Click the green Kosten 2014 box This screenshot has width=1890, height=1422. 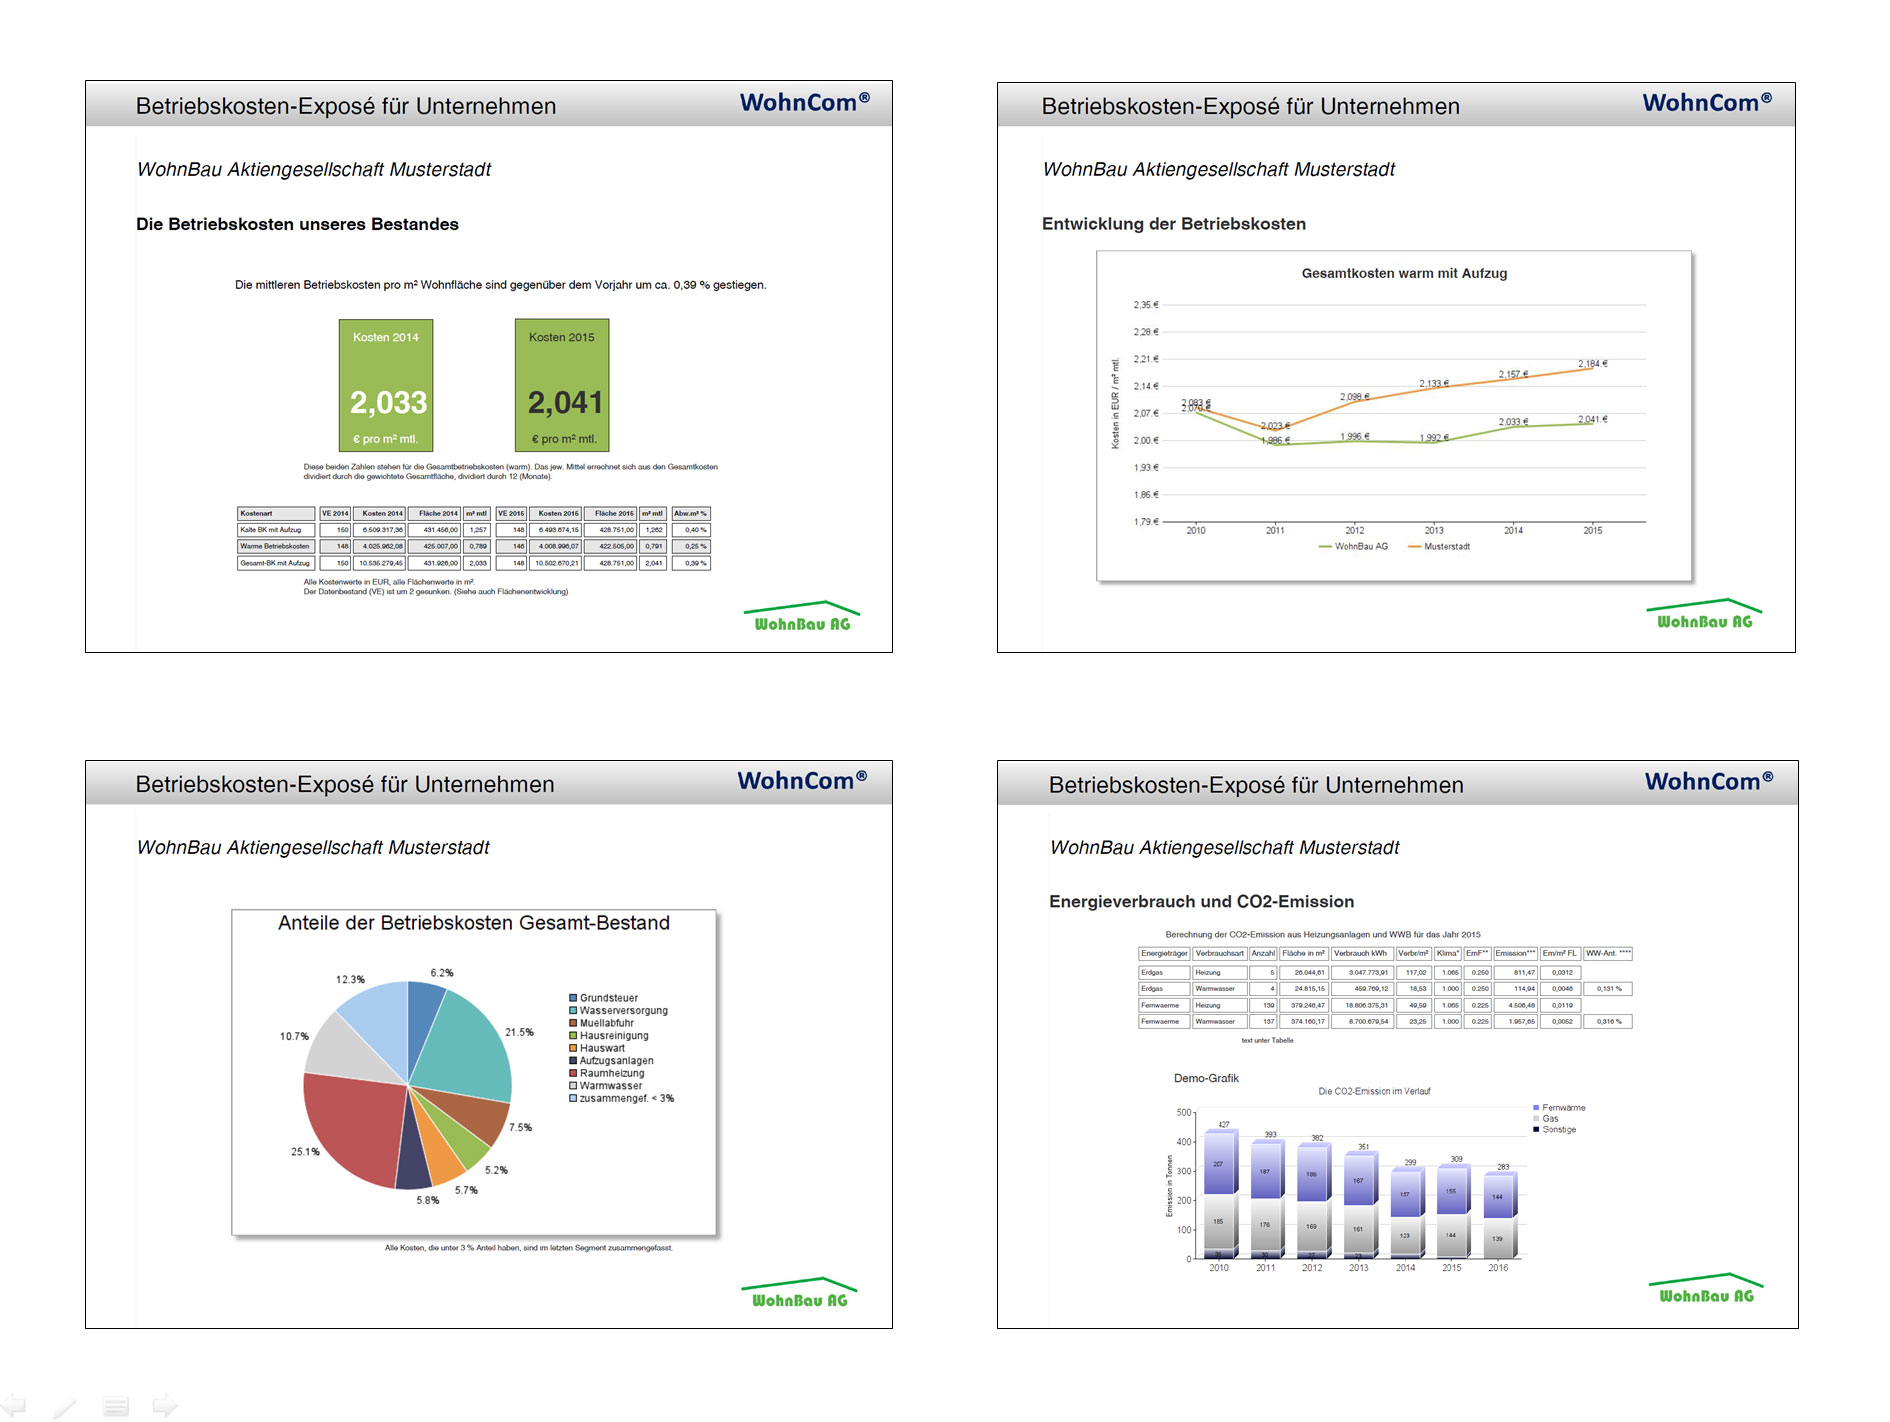386,385
